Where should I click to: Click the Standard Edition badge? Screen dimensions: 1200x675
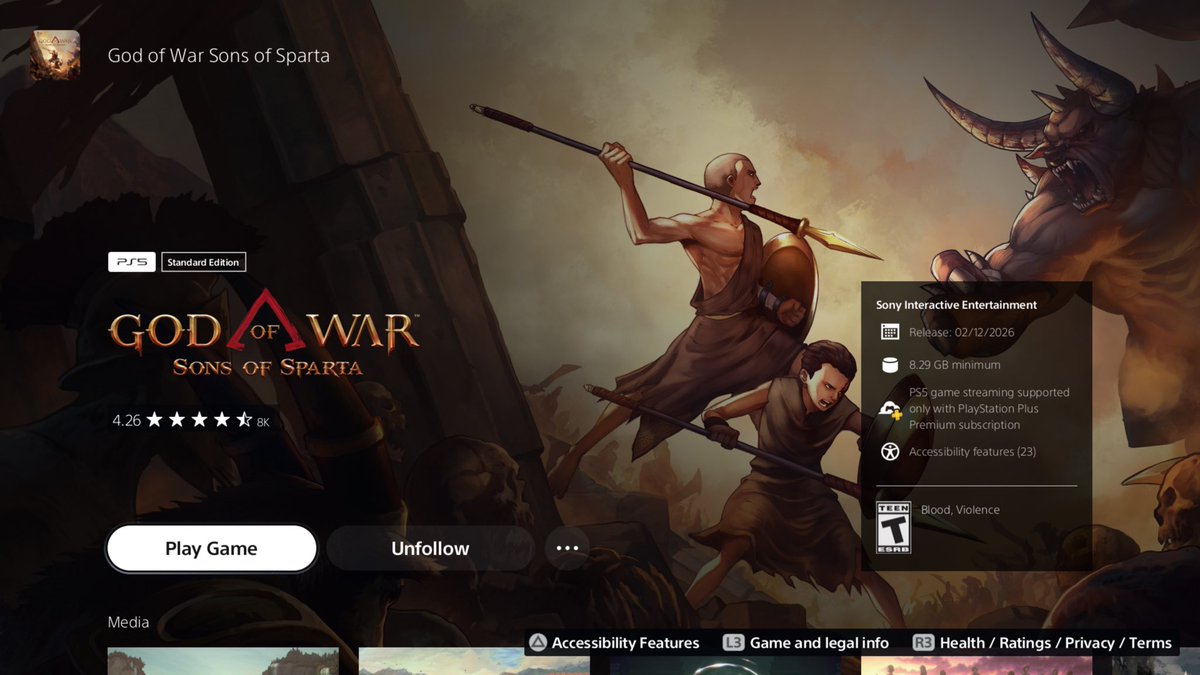pyautogui.click(x=203, y=262)
